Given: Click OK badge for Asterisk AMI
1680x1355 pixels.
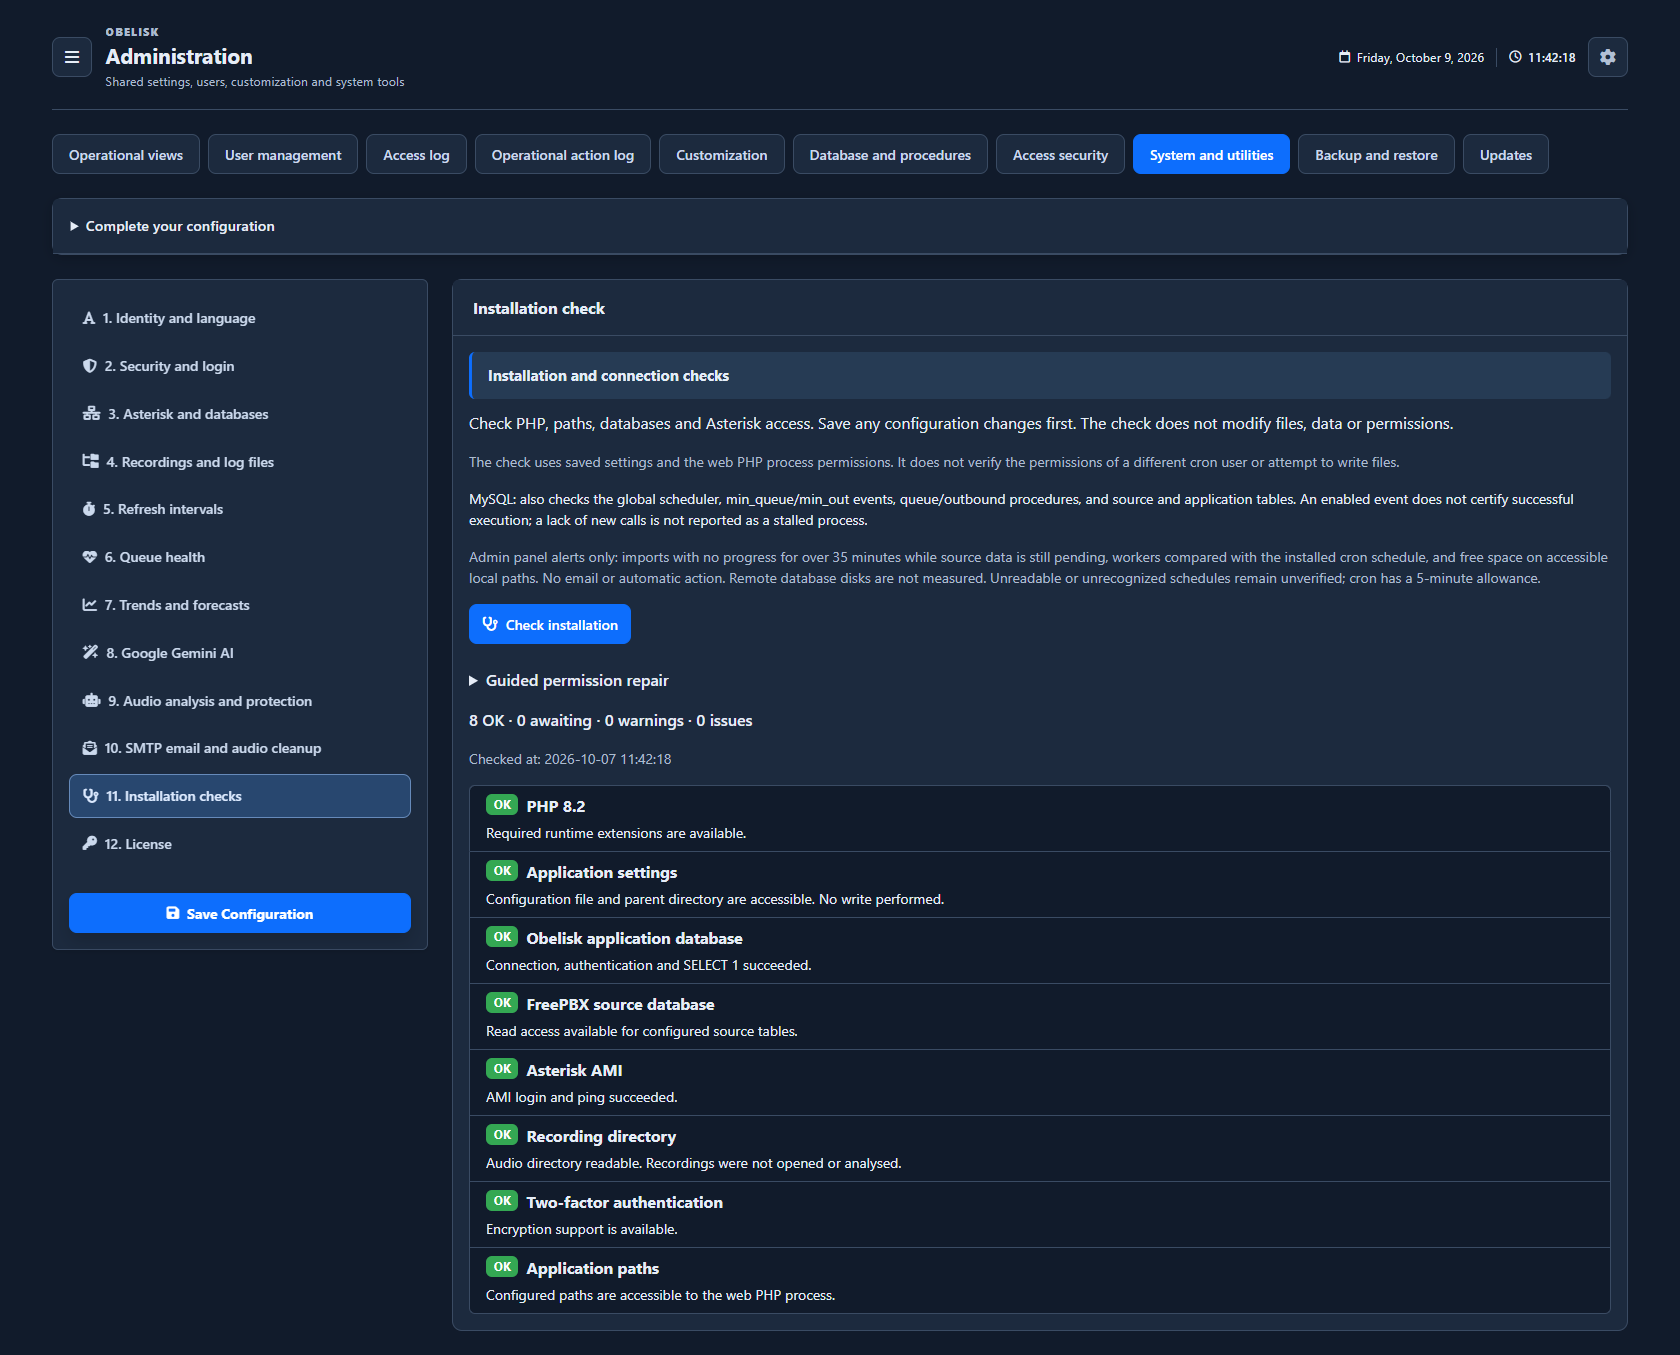Looking at the screenshot, I should [502, 1069].
